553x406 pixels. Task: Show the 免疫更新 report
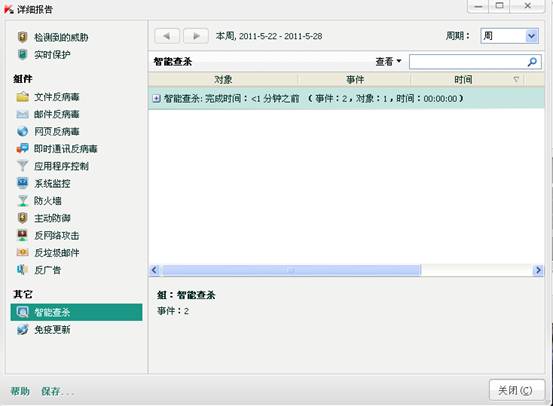(x=52, y=329)
